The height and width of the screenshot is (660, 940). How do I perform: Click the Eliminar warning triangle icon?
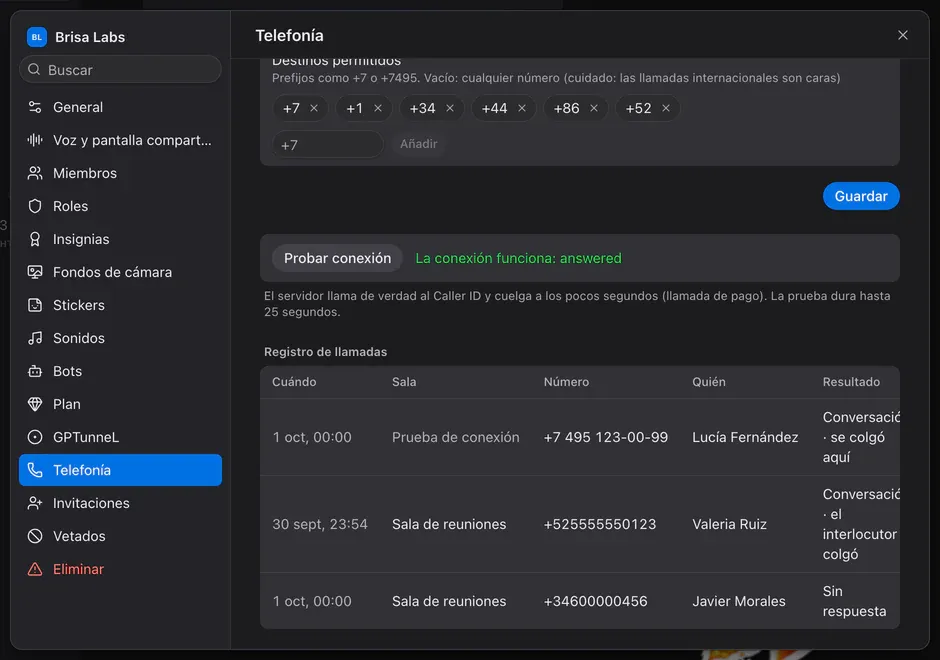click(35, 569)
